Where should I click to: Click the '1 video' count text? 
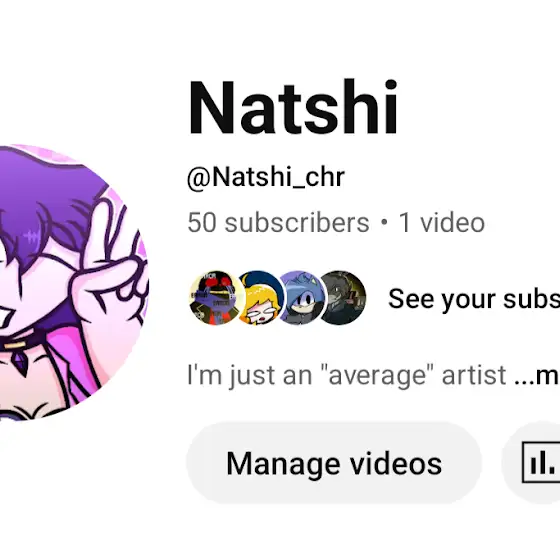tap(442, 222)
